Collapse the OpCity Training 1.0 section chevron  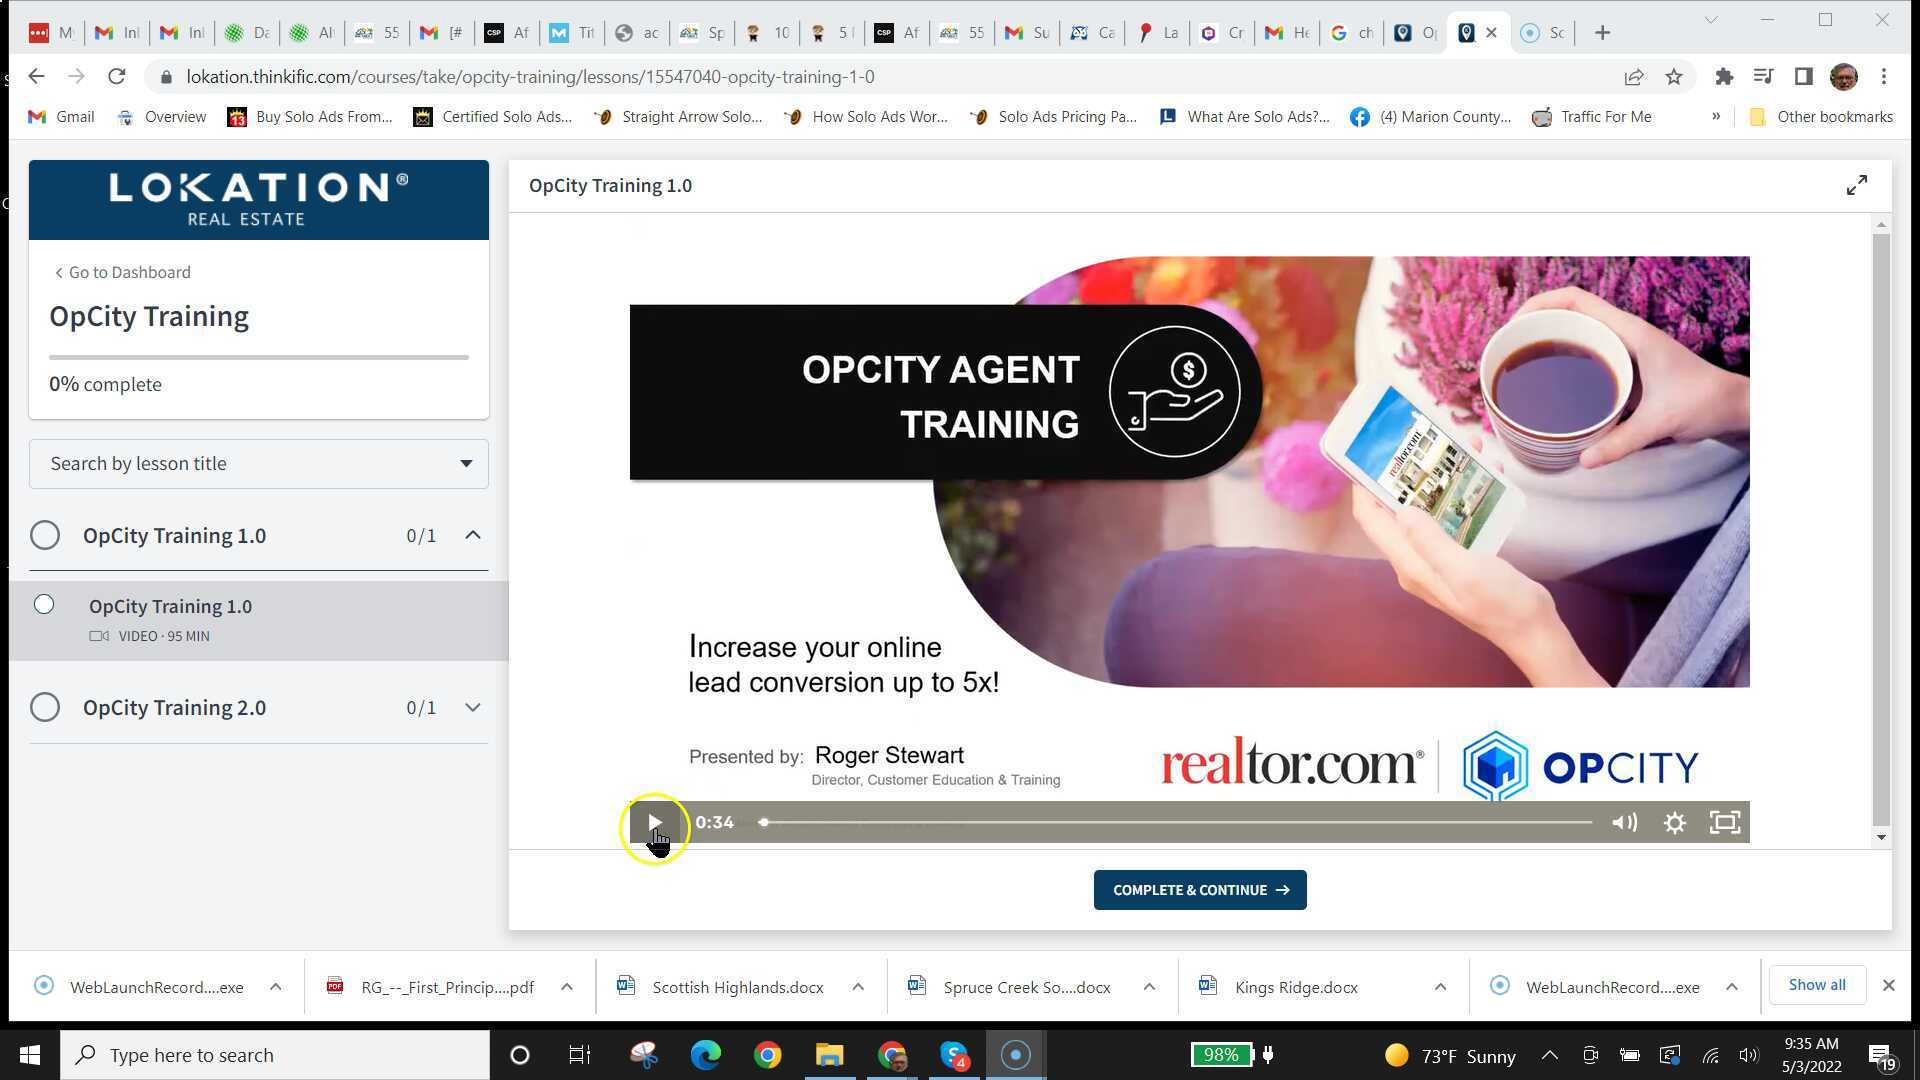pyautogui.click(x=472, y=535)
